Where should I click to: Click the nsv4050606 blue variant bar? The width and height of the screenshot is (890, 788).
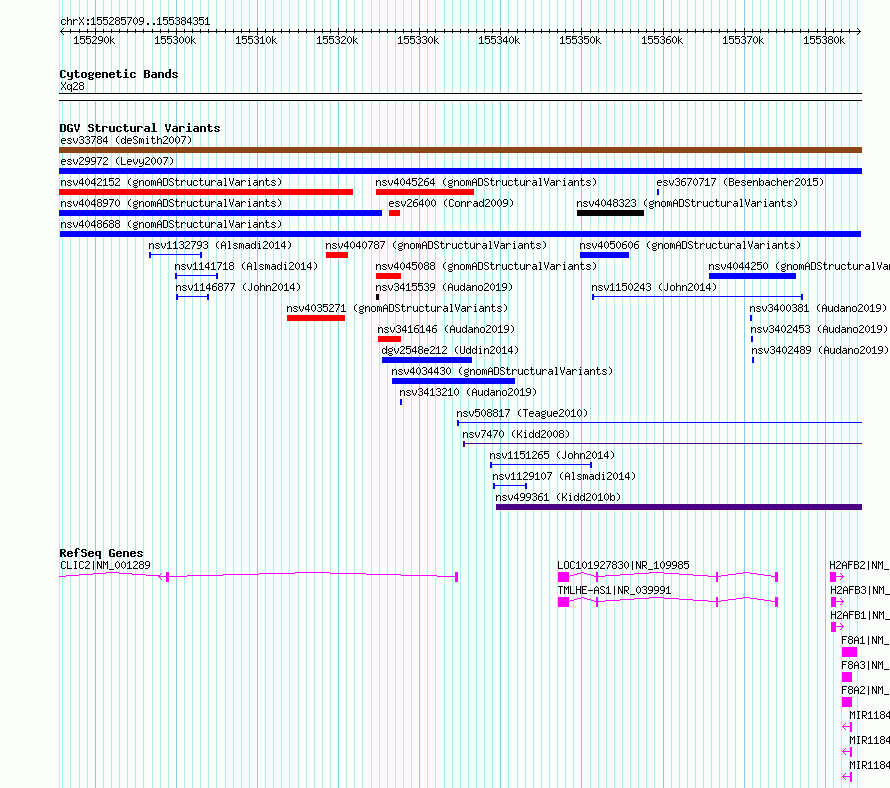point(604,255)
